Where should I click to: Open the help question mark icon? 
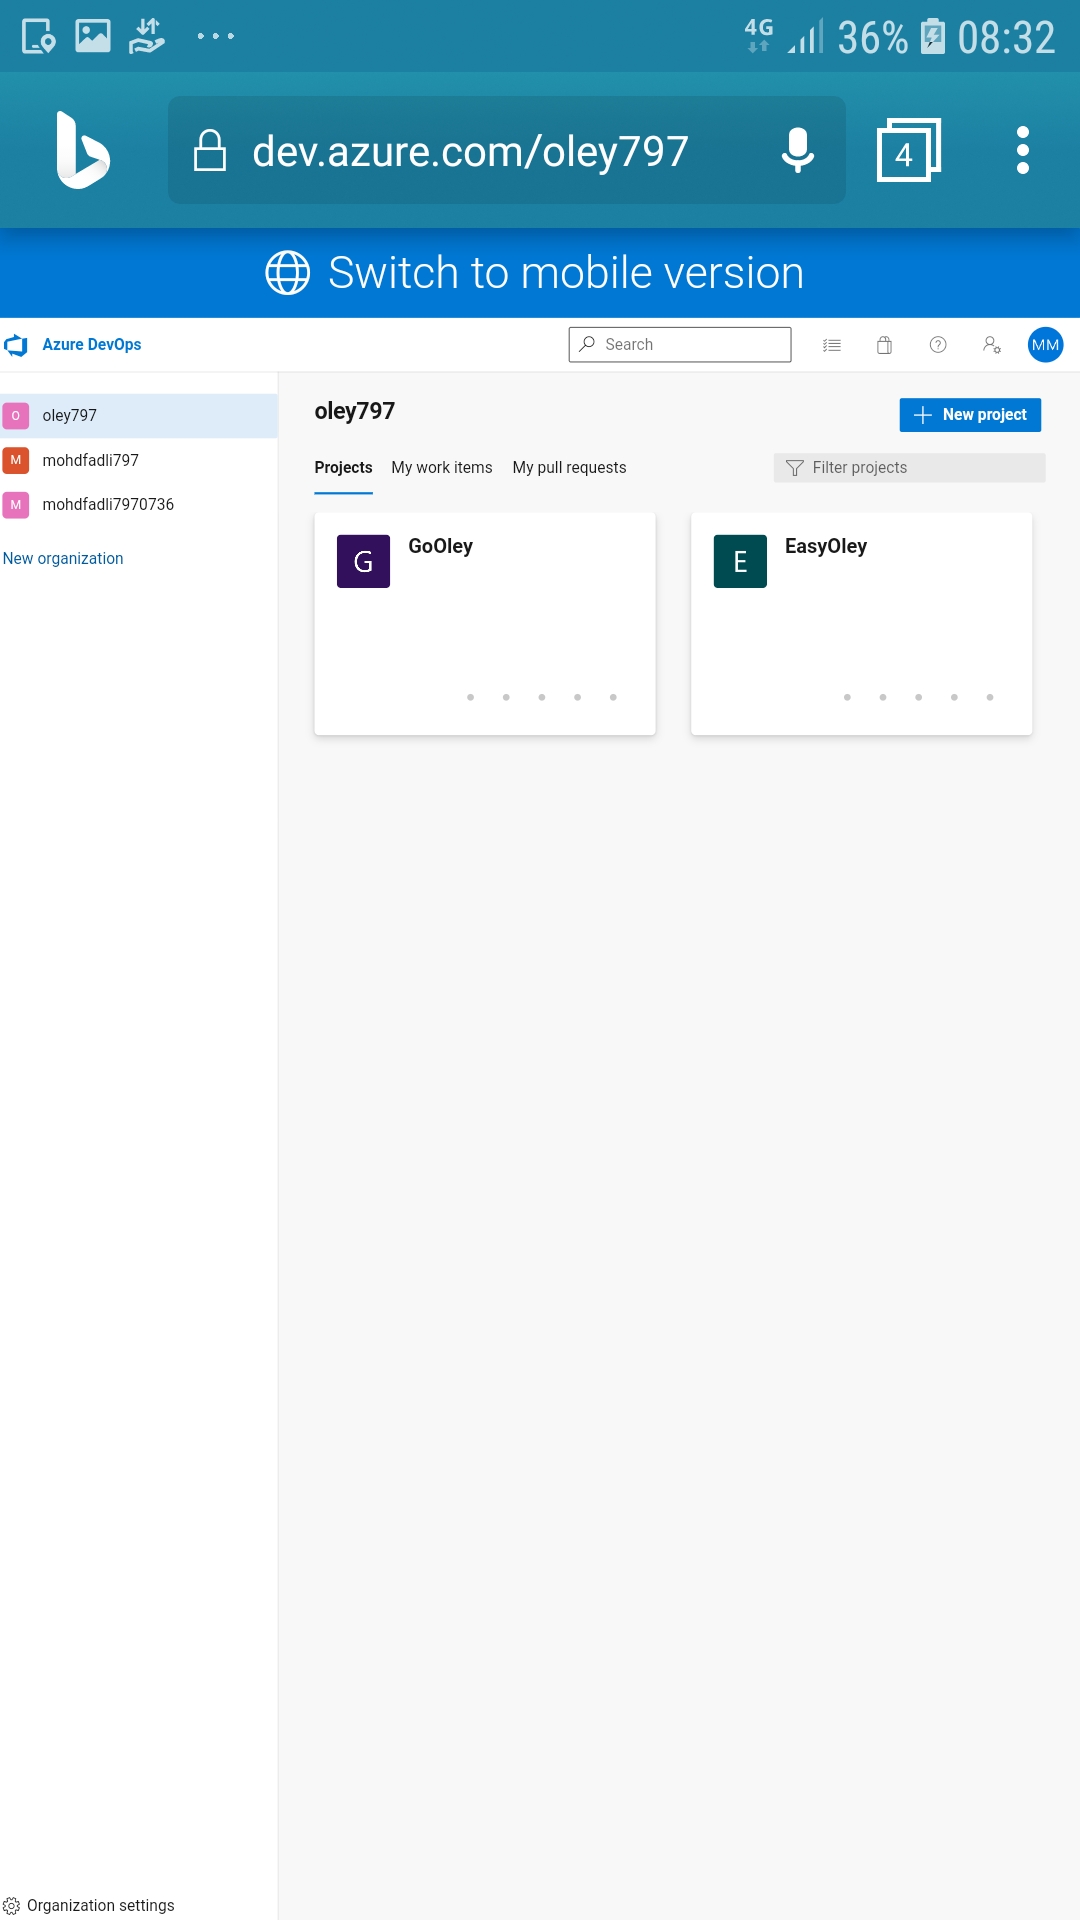click(x=938, y=345)
